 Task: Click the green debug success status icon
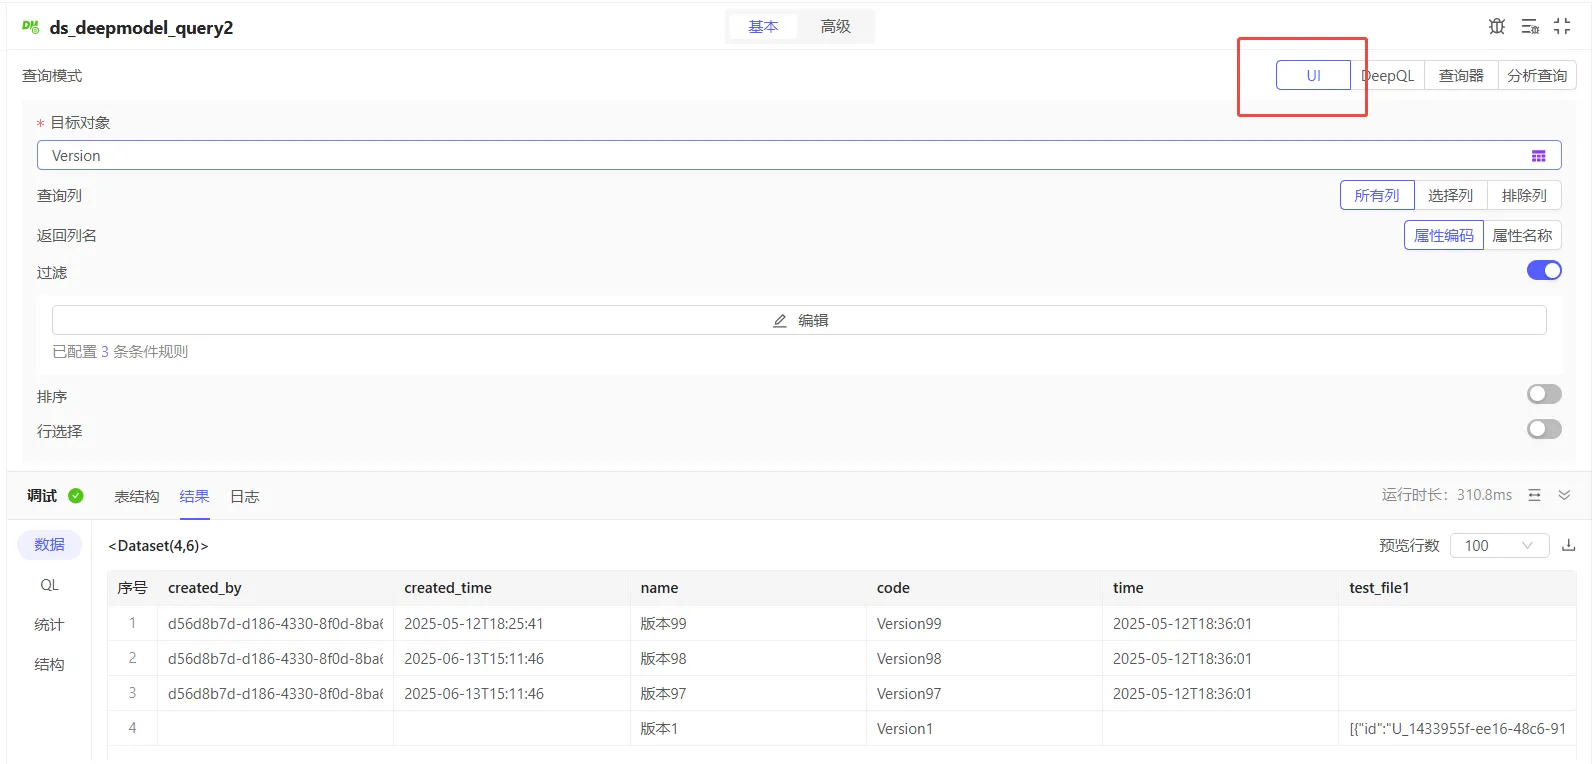pyautogui.click(x=76, y=496)
